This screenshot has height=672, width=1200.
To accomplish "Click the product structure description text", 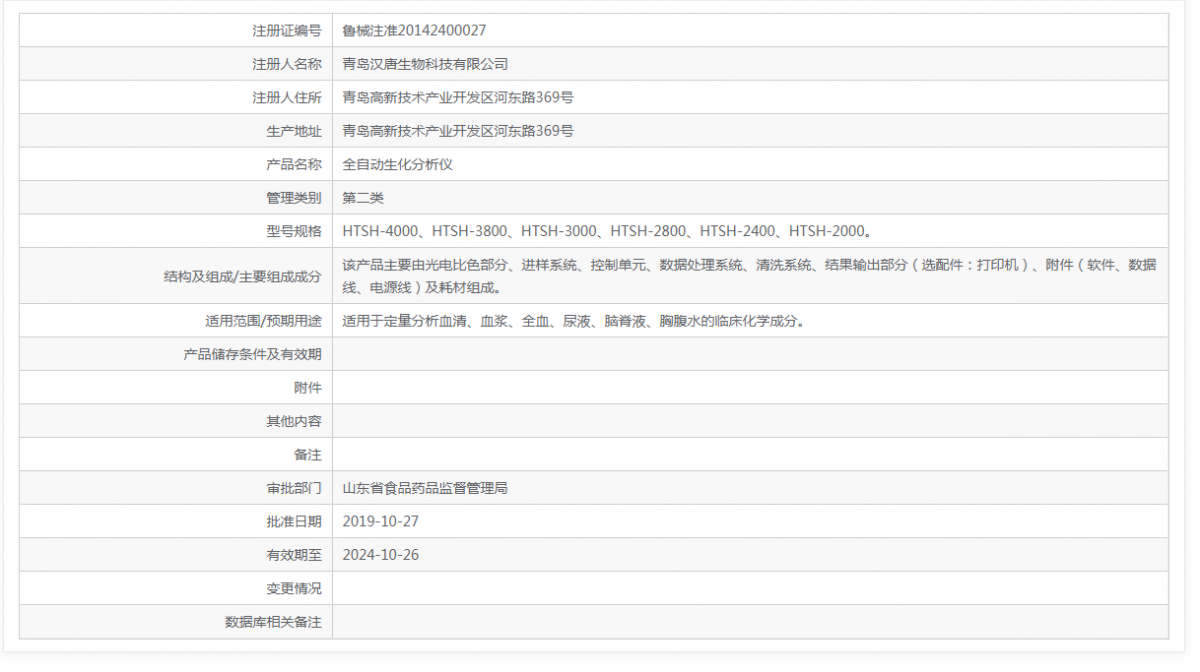I will [x=749, y=276].
